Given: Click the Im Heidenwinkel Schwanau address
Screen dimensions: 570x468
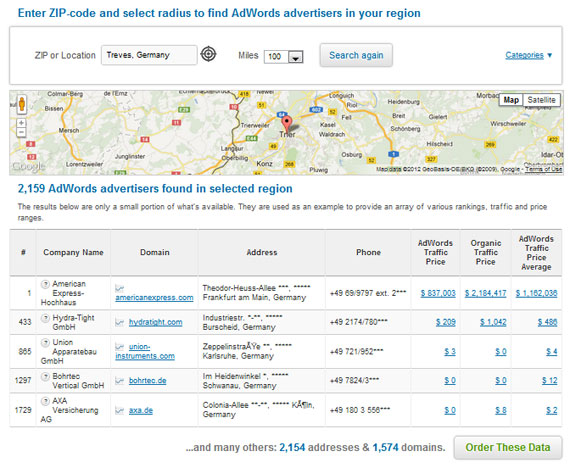Looking at the screenshot, I should [x=245, y=381].
